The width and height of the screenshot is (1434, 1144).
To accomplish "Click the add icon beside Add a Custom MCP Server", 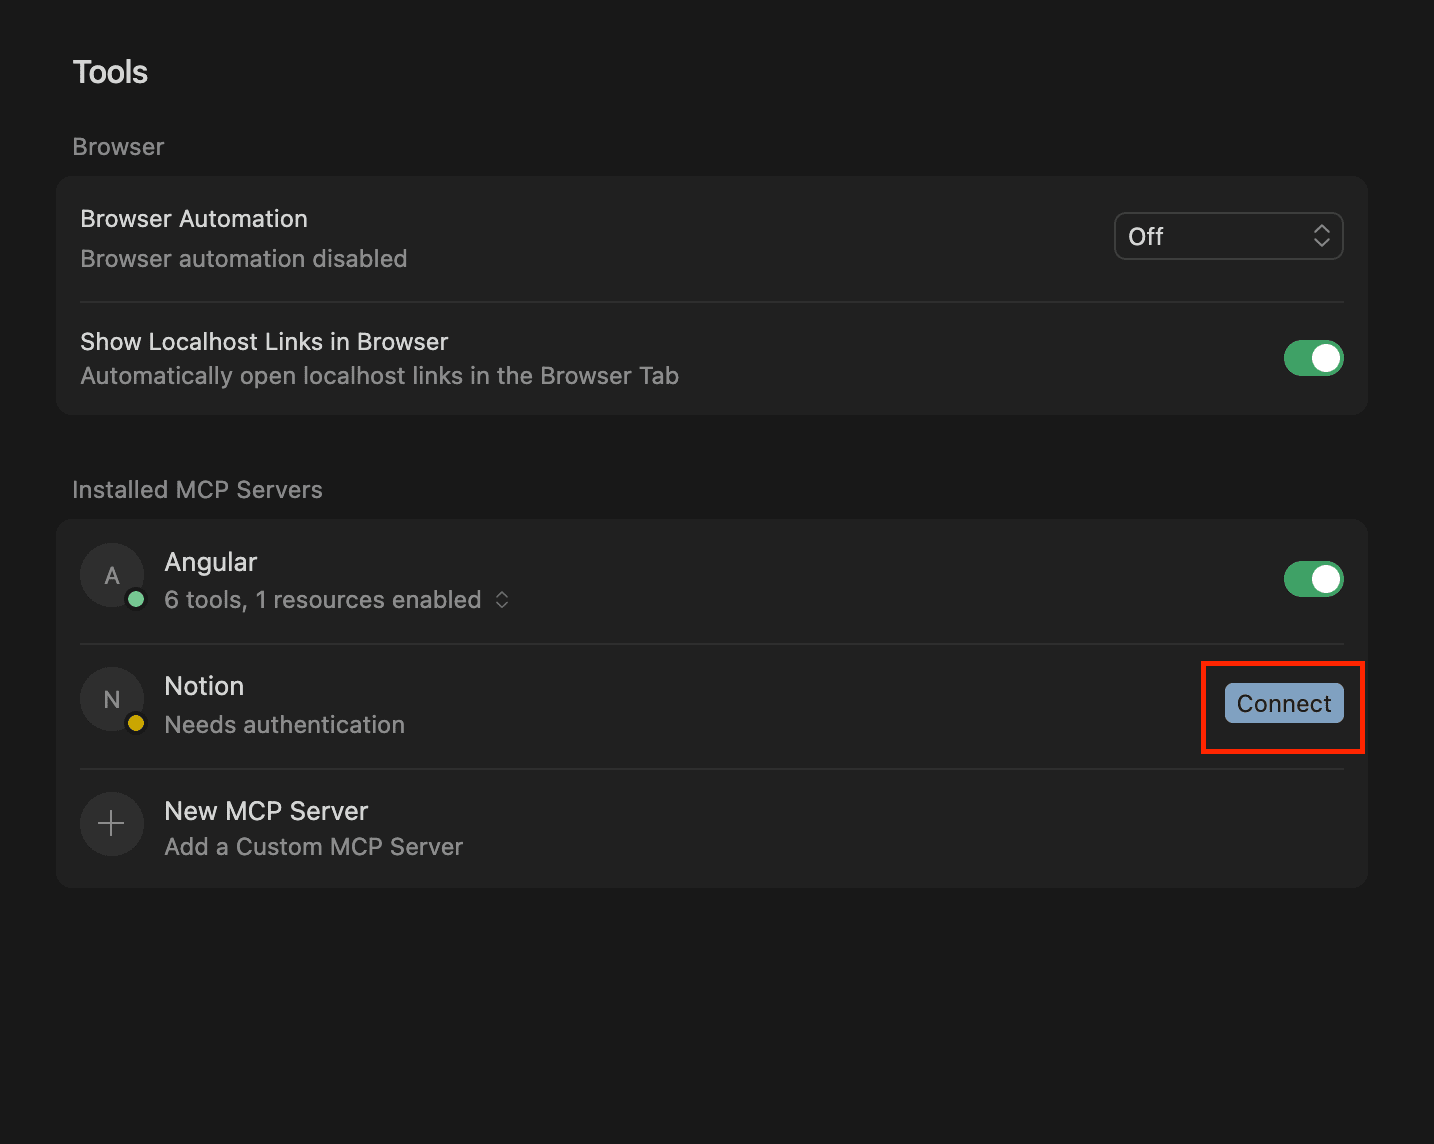I will tap(112, 823).
